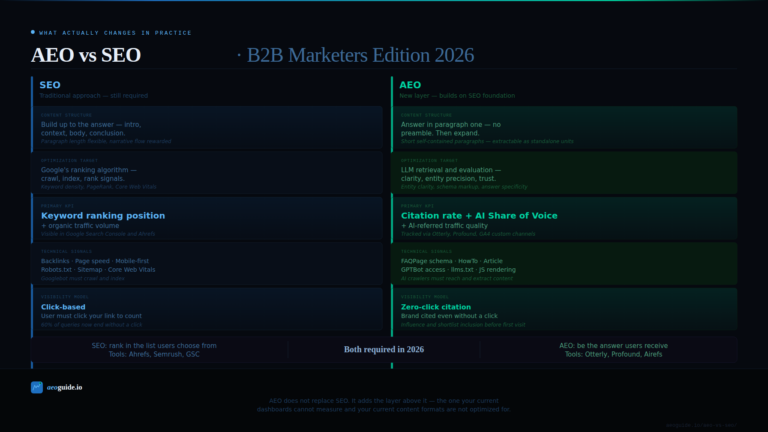Screen dimensions: 768x432
Task: Click 'Tools: Ahrefs, Semrush, GSC' line
Action: [154, 354]
